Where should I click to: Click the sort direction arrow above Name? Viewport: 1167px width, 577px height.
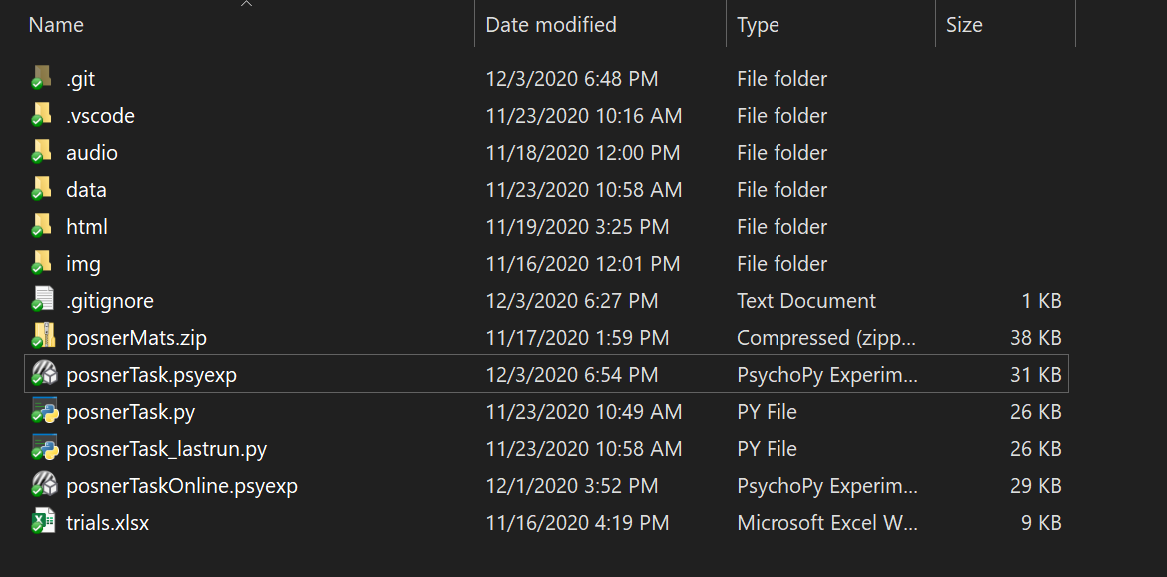click(246, 4)
